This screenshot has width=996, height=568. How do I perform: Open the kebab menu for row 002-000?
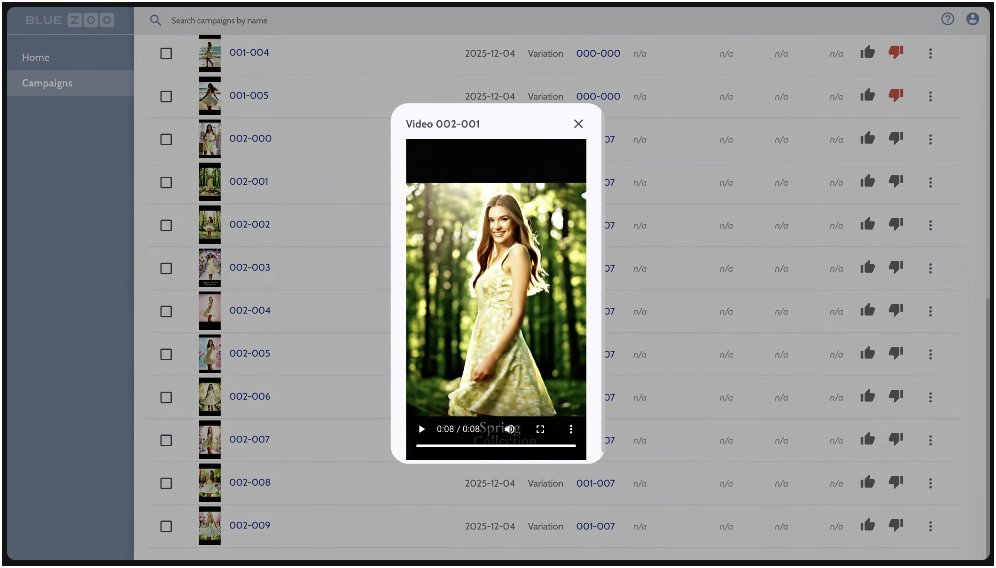[930, 139]
